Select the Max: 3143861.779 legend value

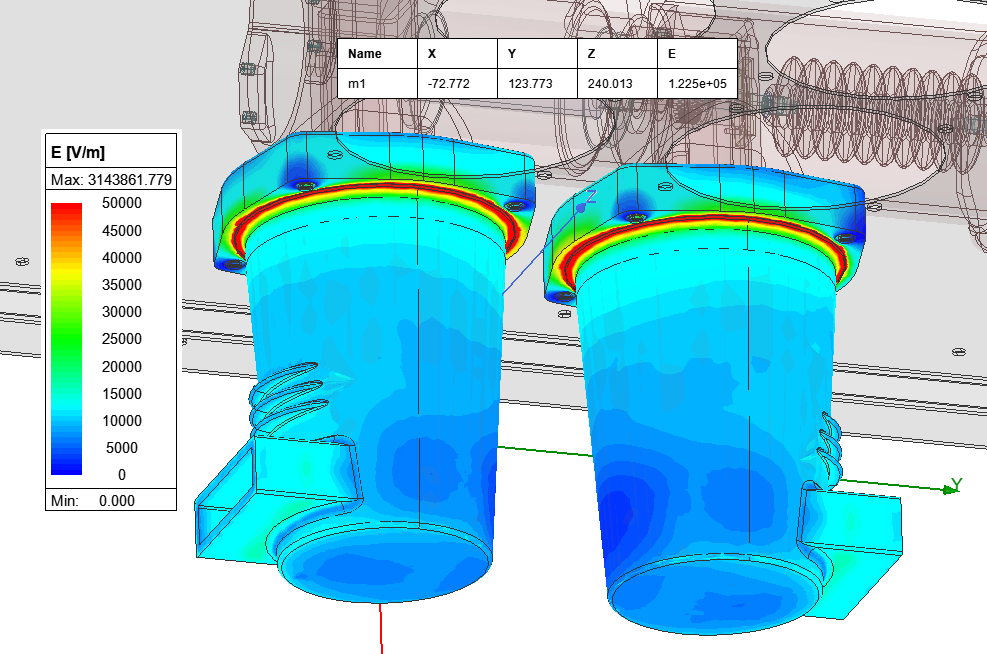[x=111, y=179]
